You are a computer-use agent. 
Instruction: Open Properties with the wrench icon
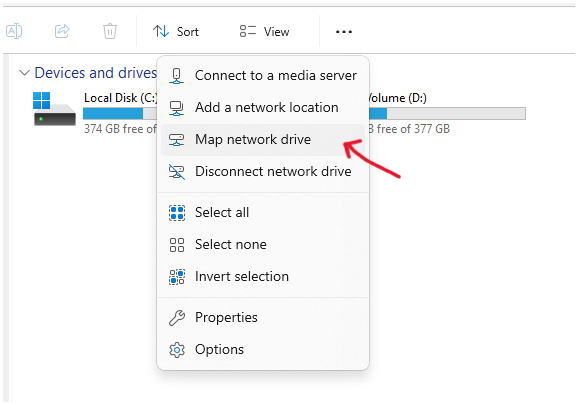coord(177,318)
